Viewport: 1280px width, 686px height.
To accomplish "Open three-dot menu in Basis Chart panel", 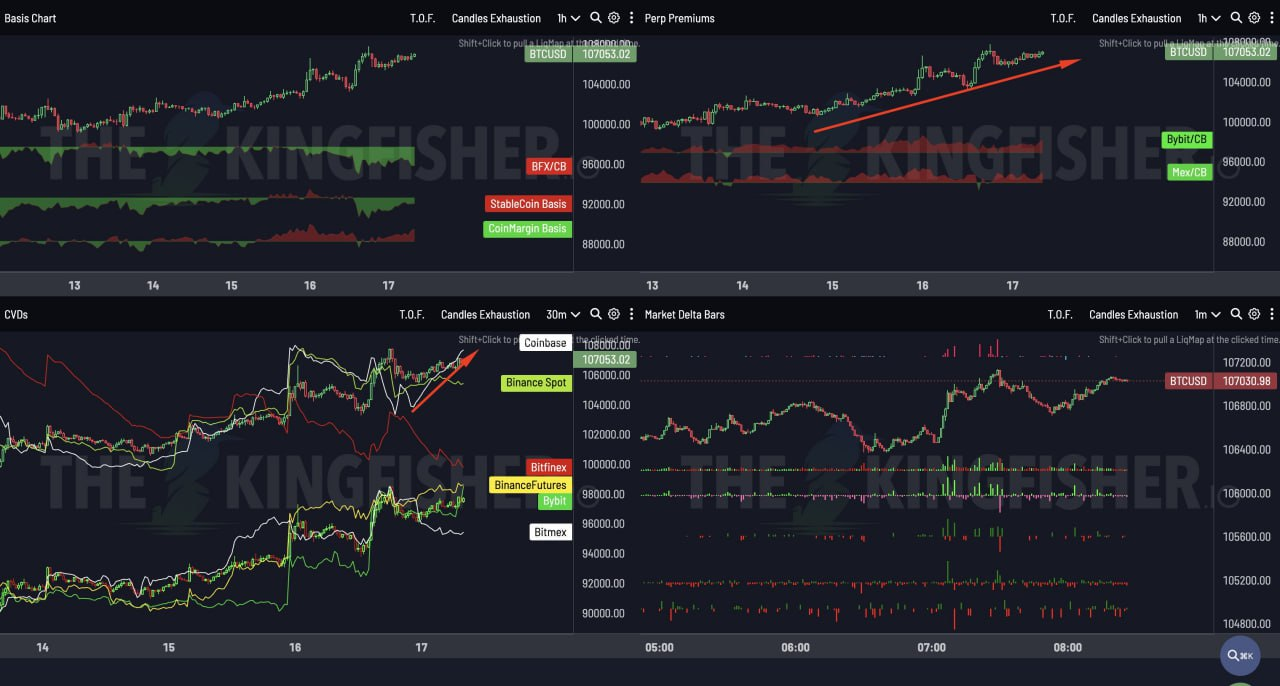I will tap(630, 18).
